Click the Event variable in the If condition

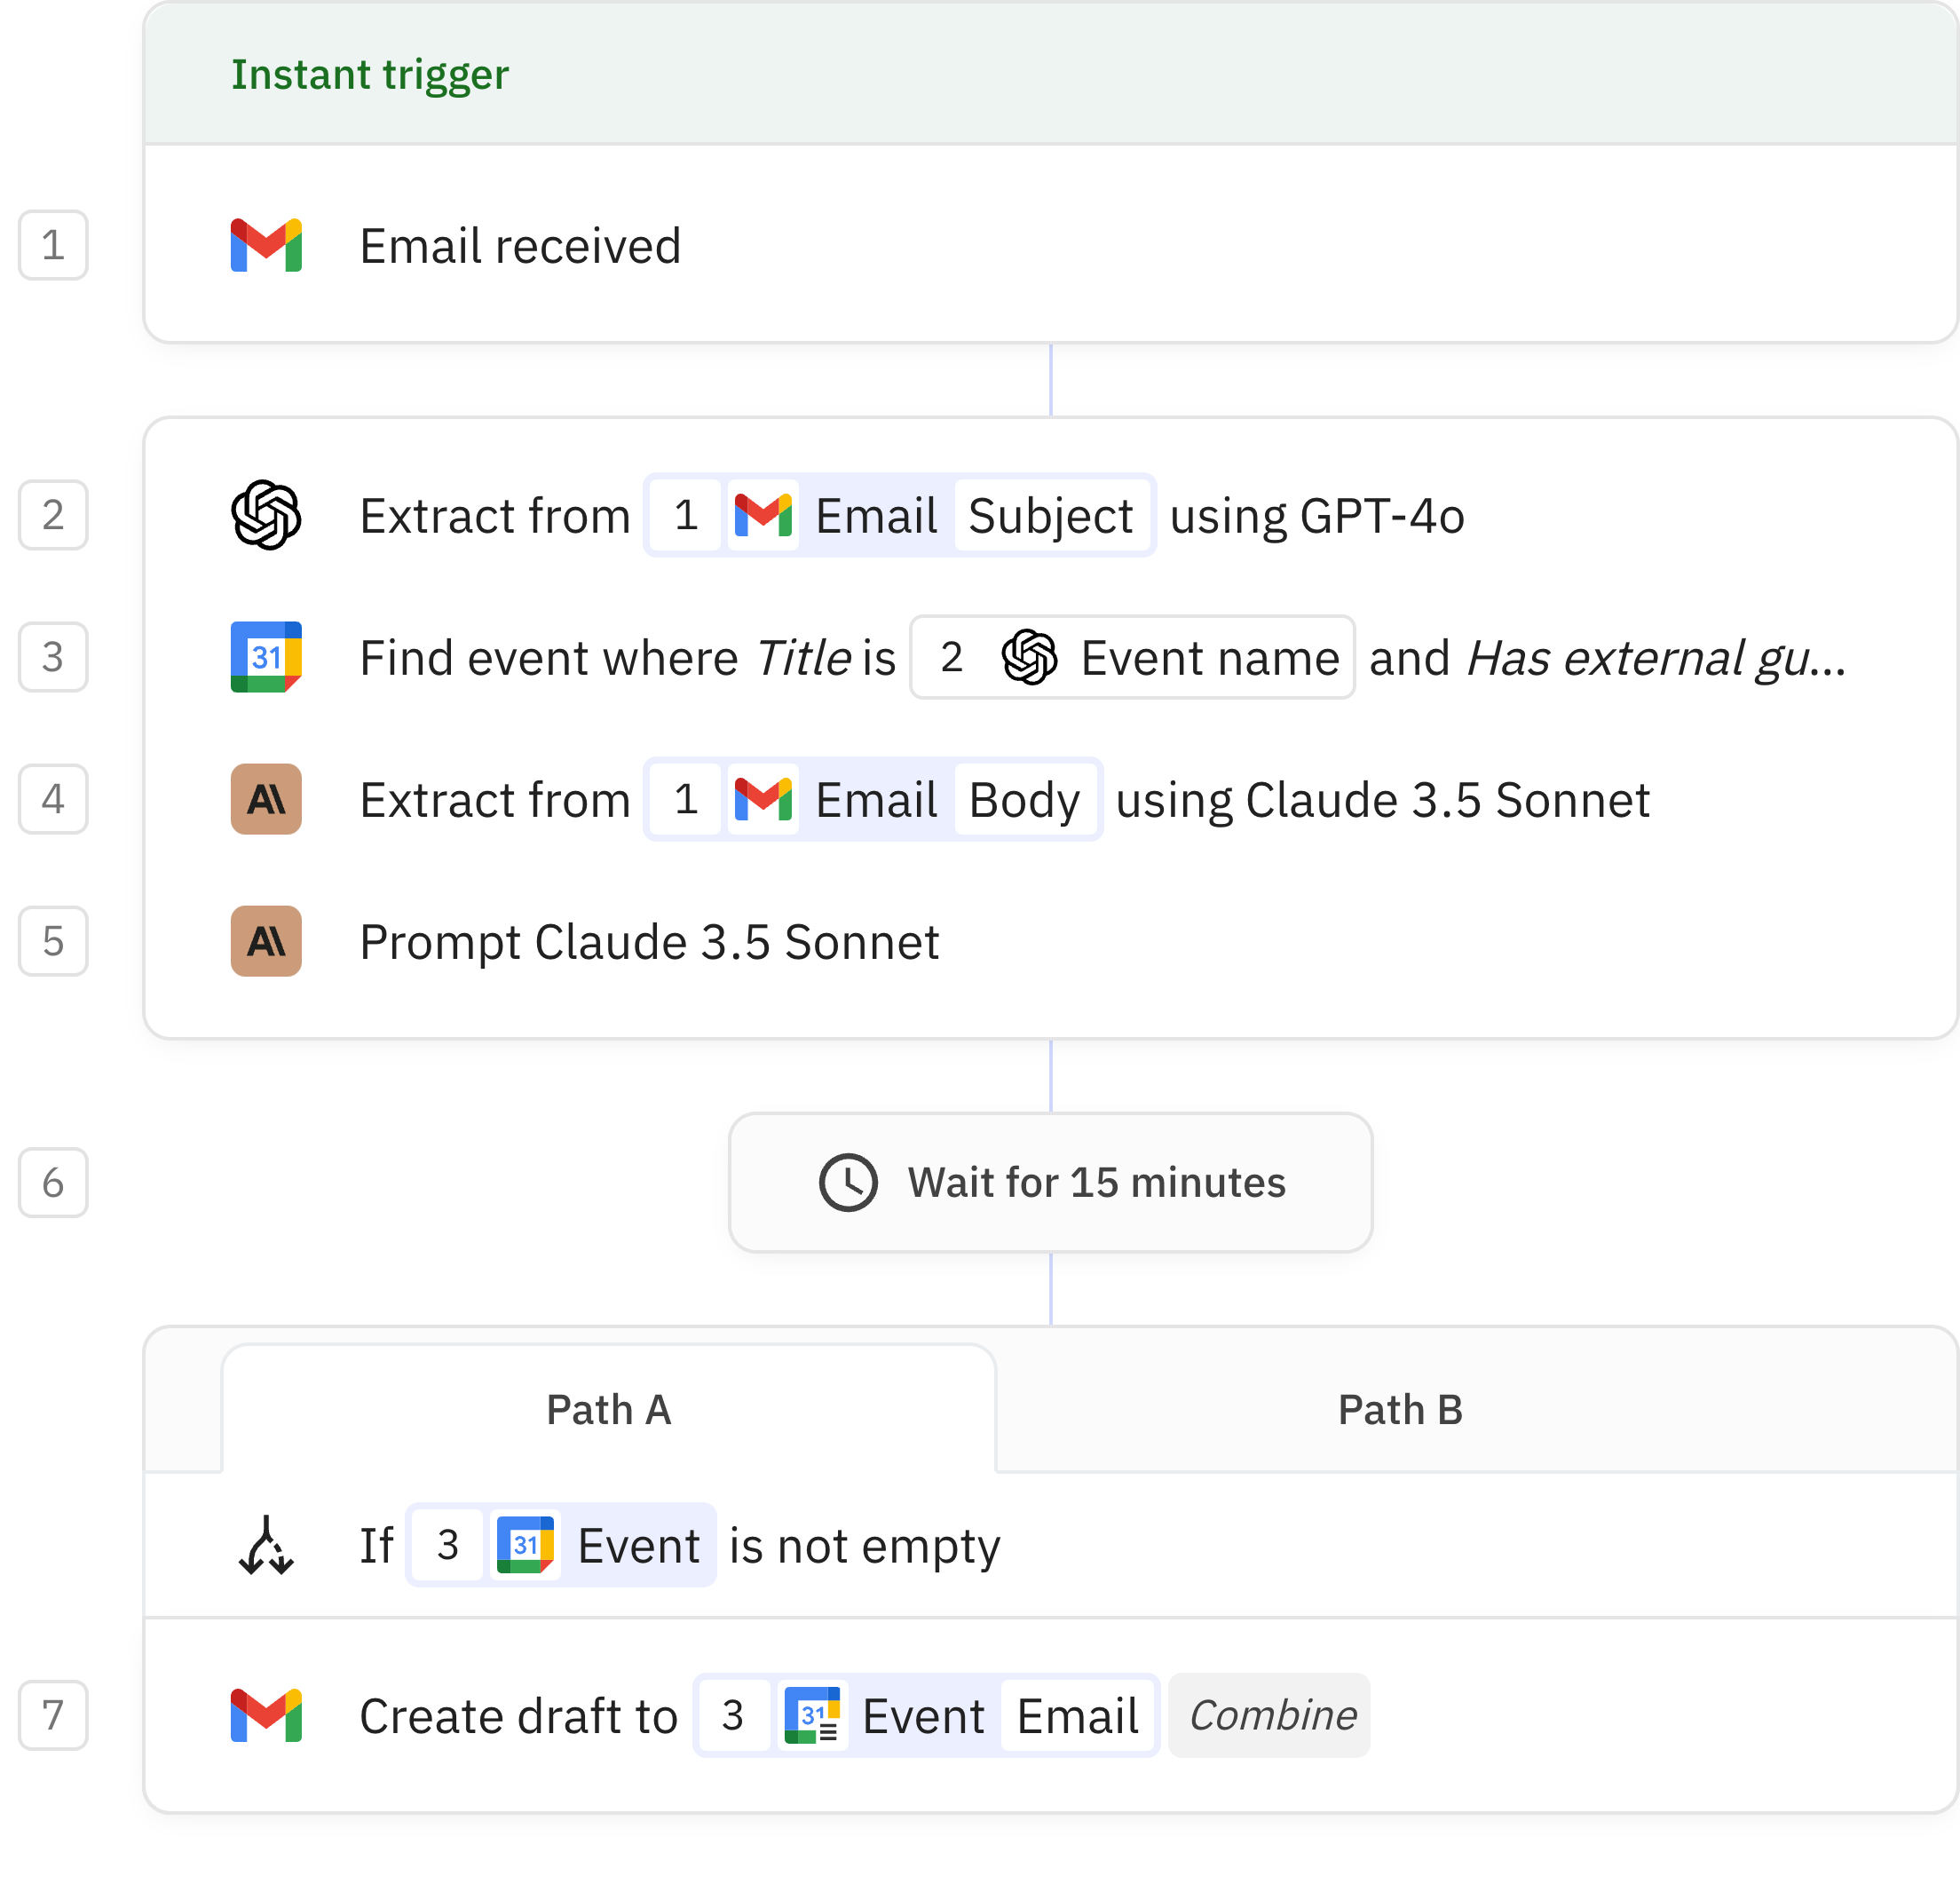tap(561, 1545)
